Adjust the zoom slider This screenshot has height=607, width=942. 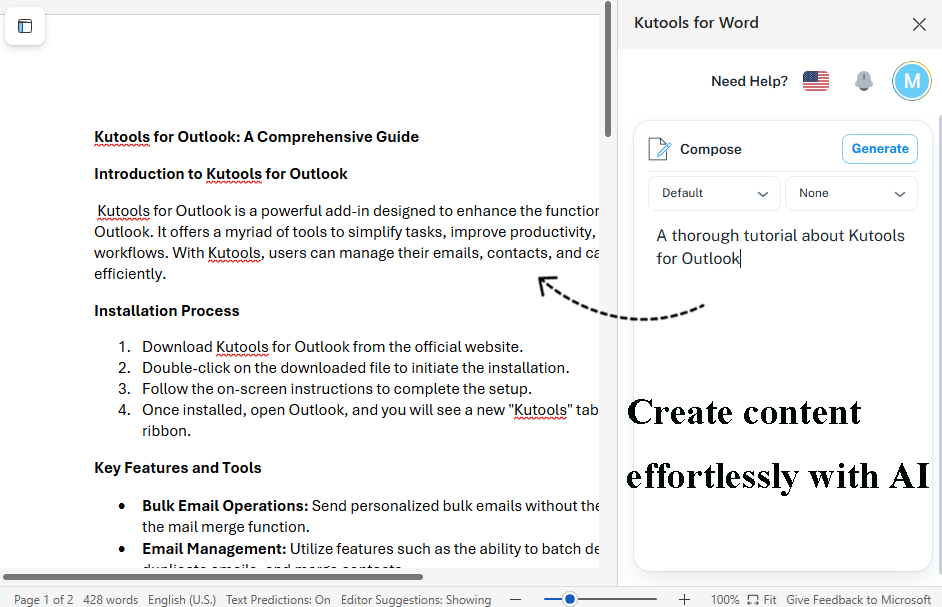coord(570,599)
